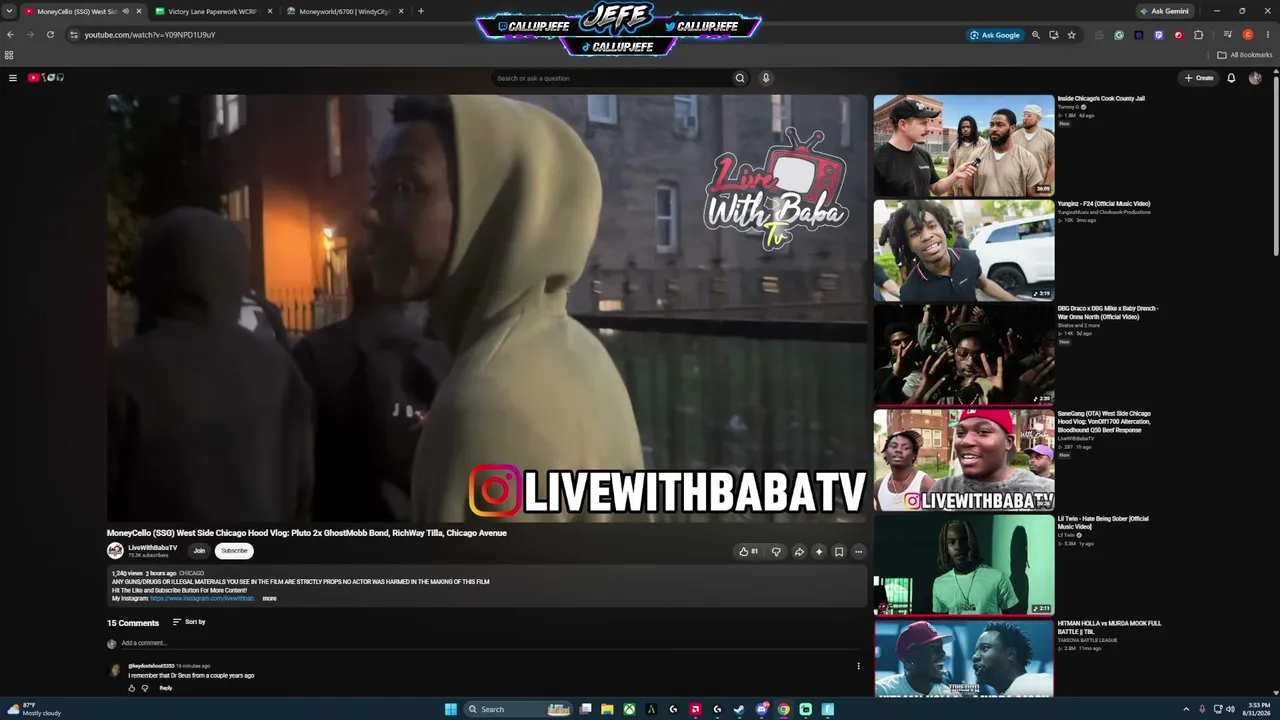Like the Dr Seus comment
The image size is (1280, 720).
coord(131,688)
